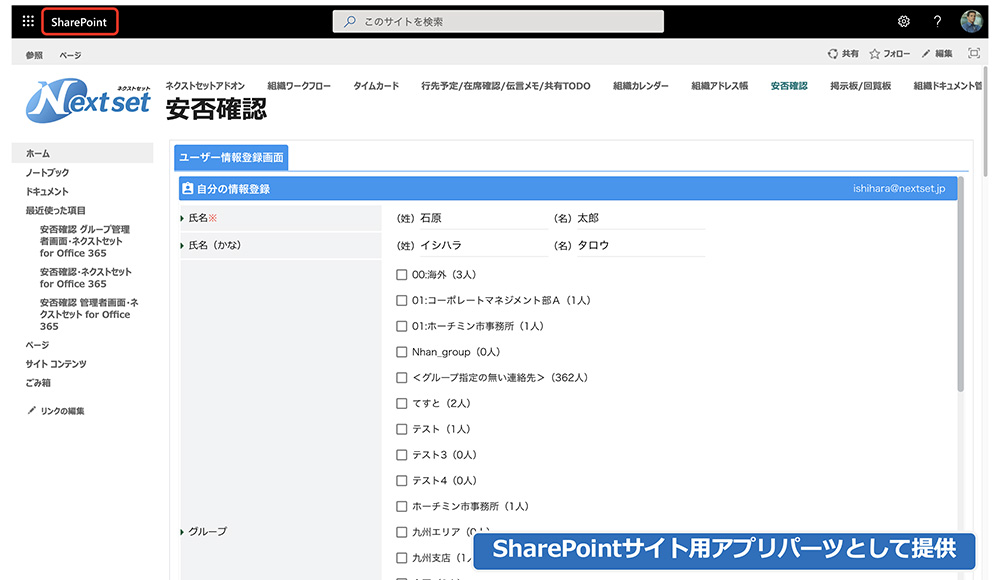Image resolution: width=1000 pixels, height=580 pixels.
Task: Open SharePoint help via question mark icon
Action: click(x=937, y=20)
